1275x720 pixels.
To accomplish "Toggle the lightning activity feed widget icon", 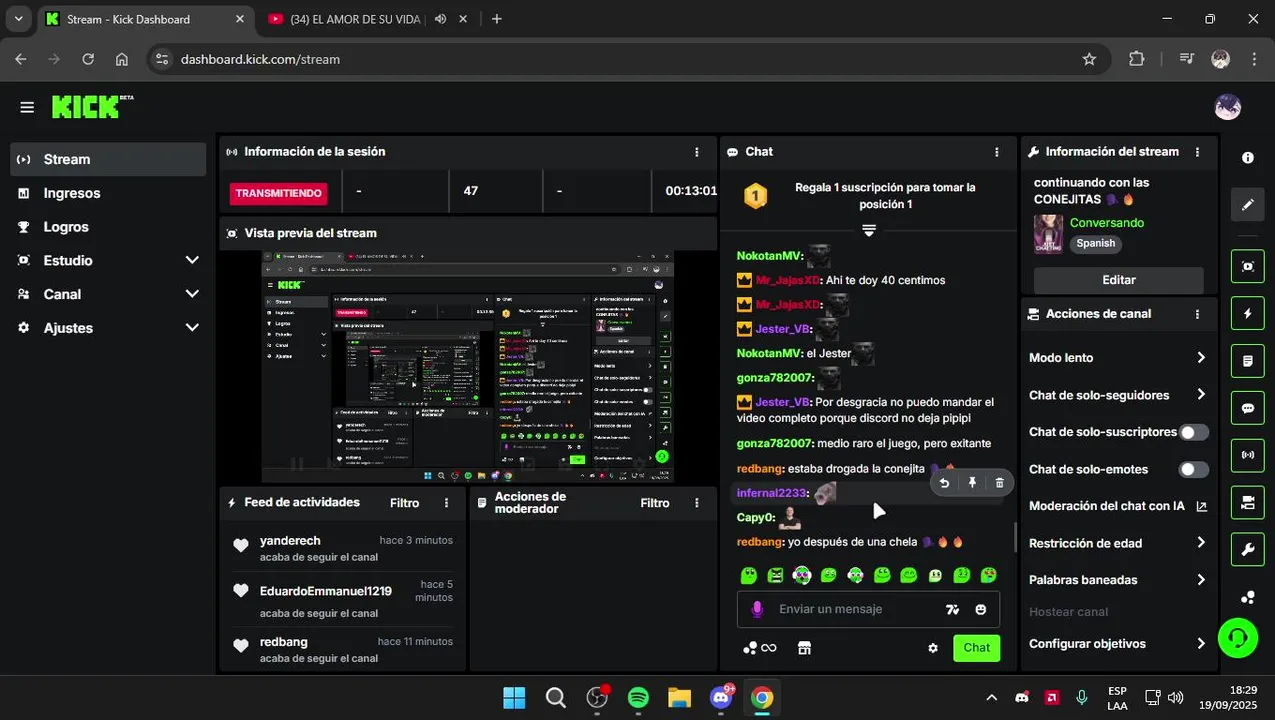I will click(x=1248, y=313).
